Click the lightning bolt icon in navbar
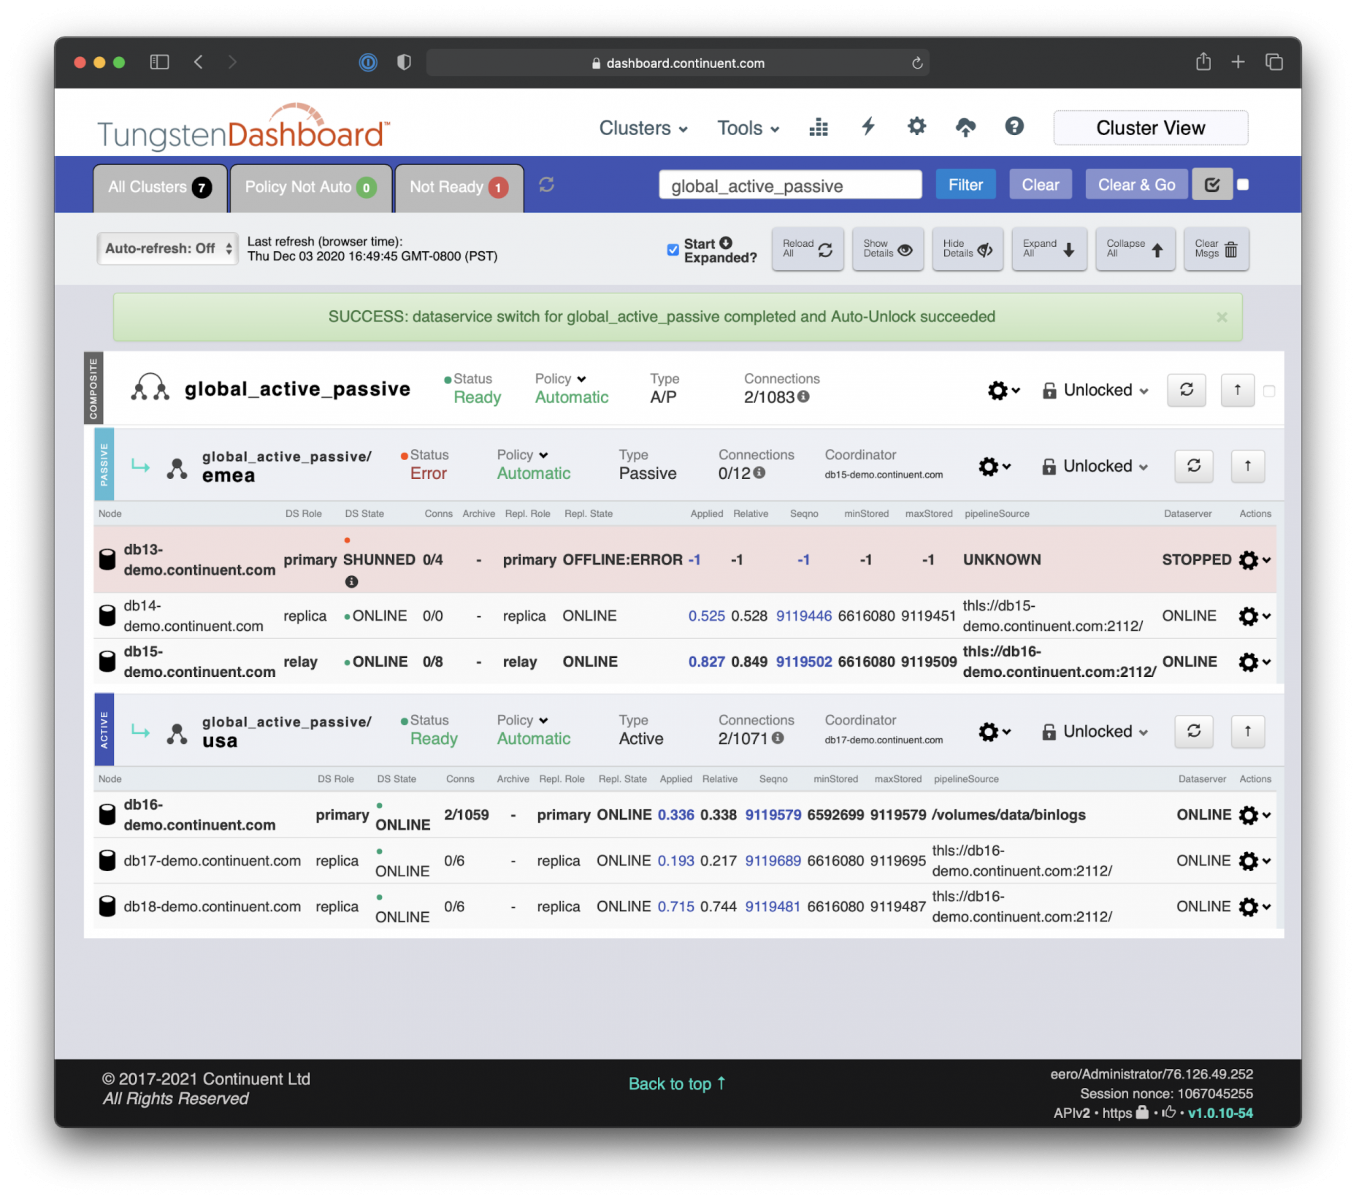This screenshot has height=1200, width=1356. [868, 126]
